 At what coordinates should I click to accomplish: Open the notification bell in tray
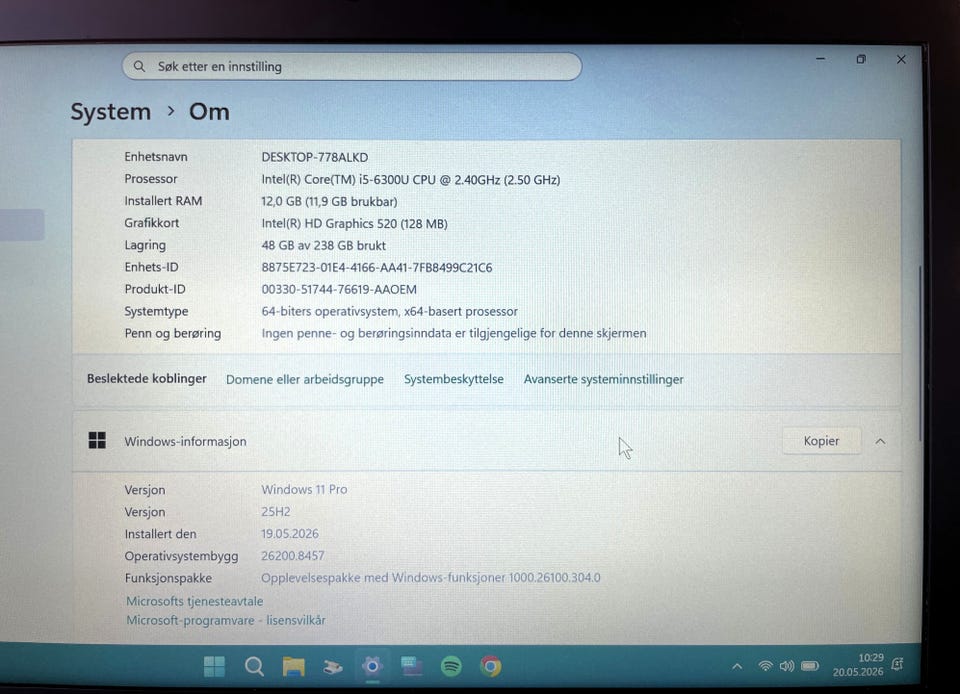click(x=898, y=665)
